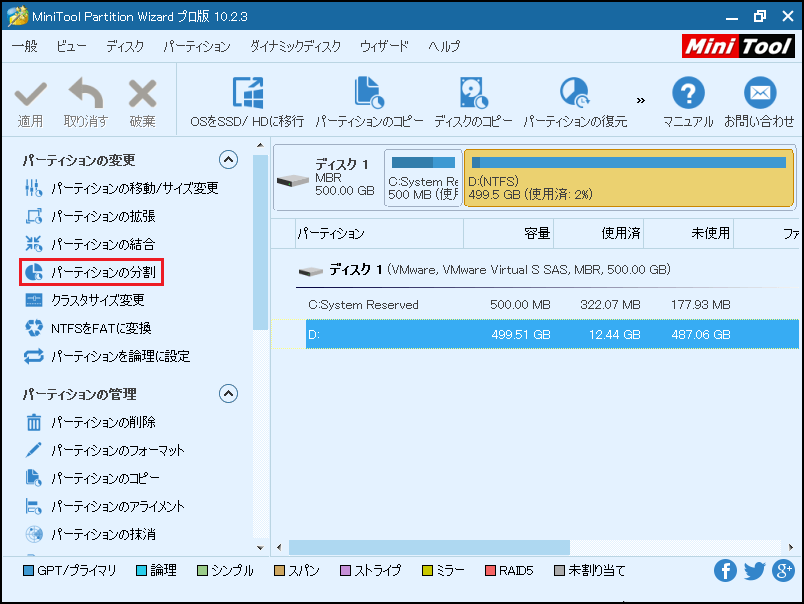Select クラスタサイズ変更 in sidebar

(x=85, y=300)
